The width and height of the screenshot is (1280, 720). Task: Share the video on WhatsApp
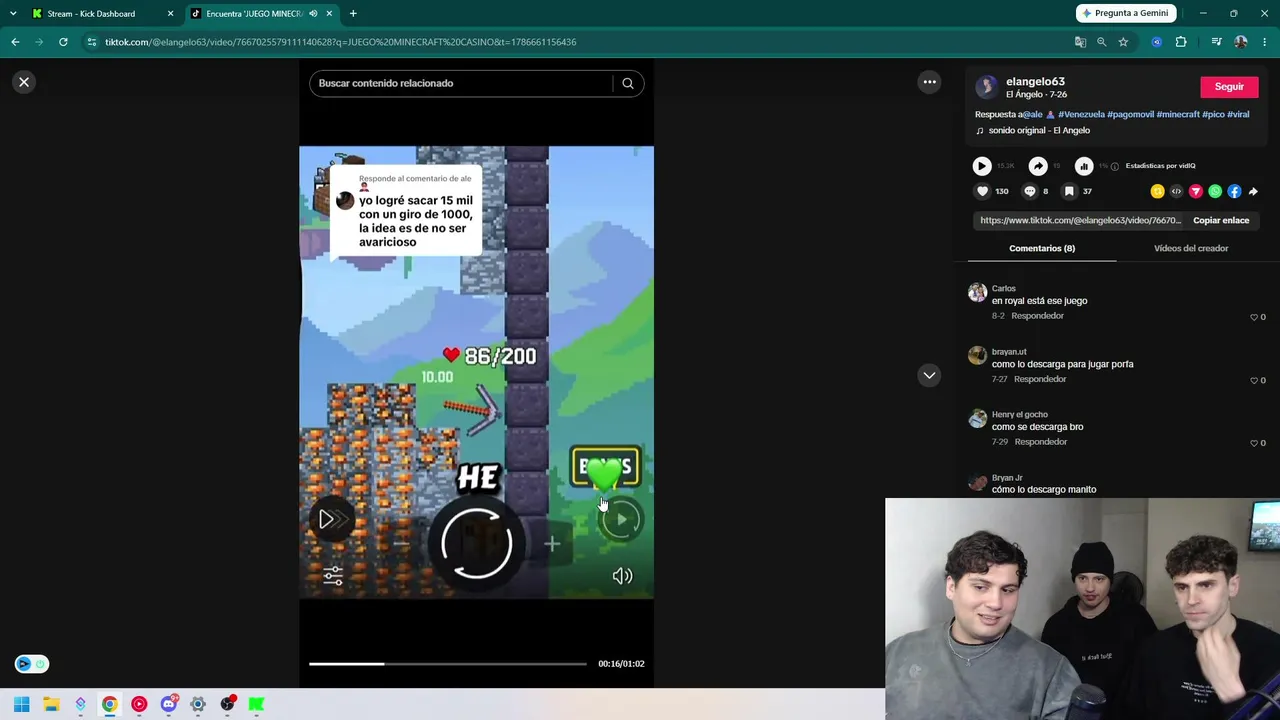click(1215, 191)
